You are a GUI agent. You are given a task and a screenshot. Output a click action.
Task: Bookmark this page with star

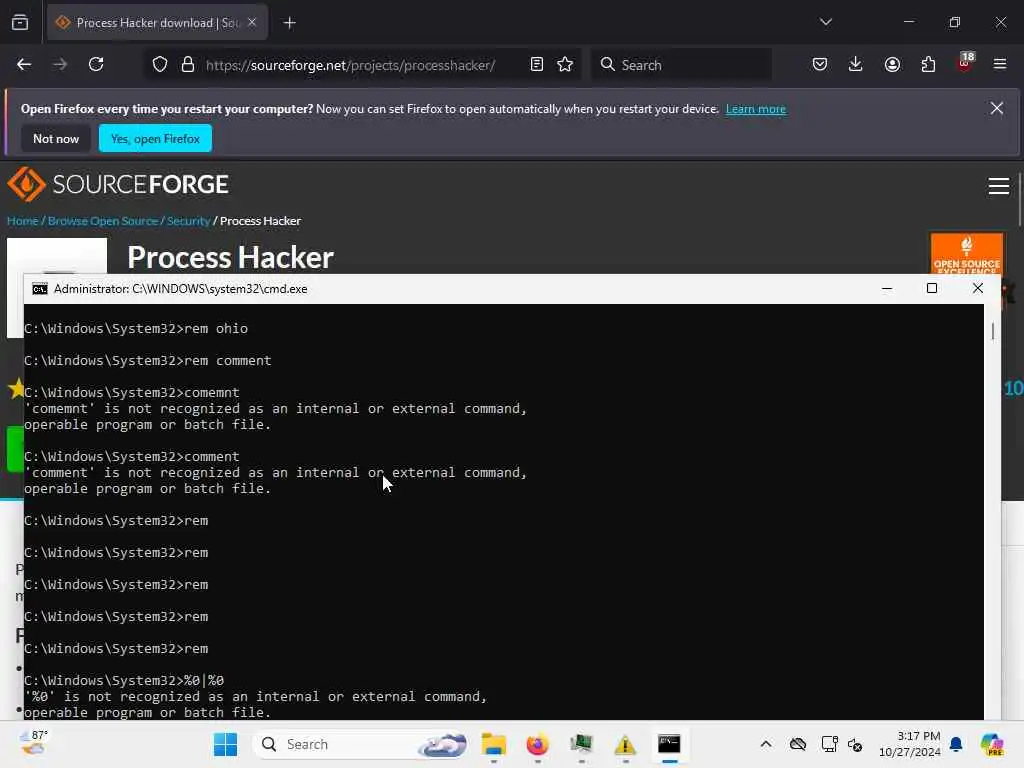[x=565, y=65]
